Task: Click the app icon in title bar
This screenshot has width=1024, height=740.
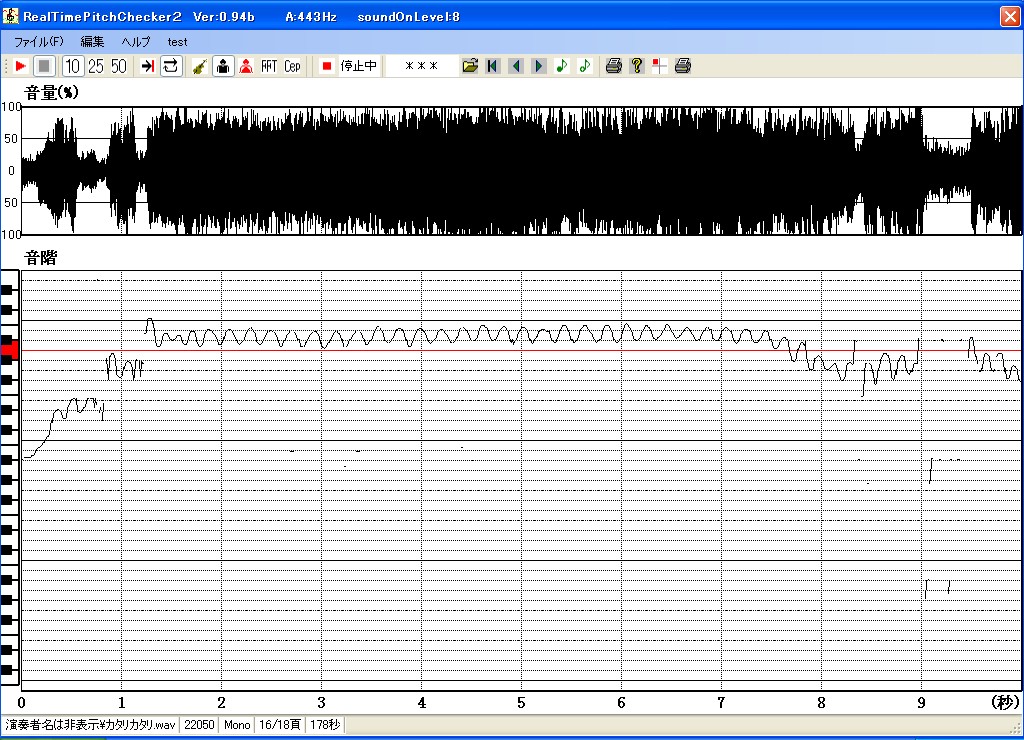Action: tap(10, 16)
